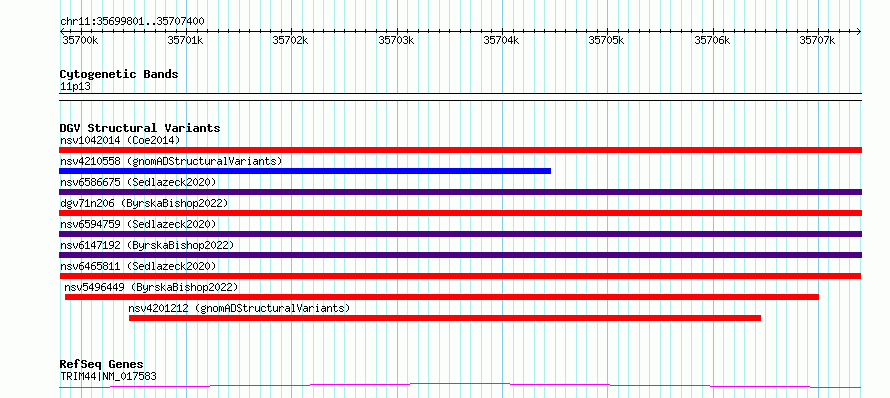Click the 35704k ruler tick label
The width and height of the screenshot is (890, 398).
[501, 40]
